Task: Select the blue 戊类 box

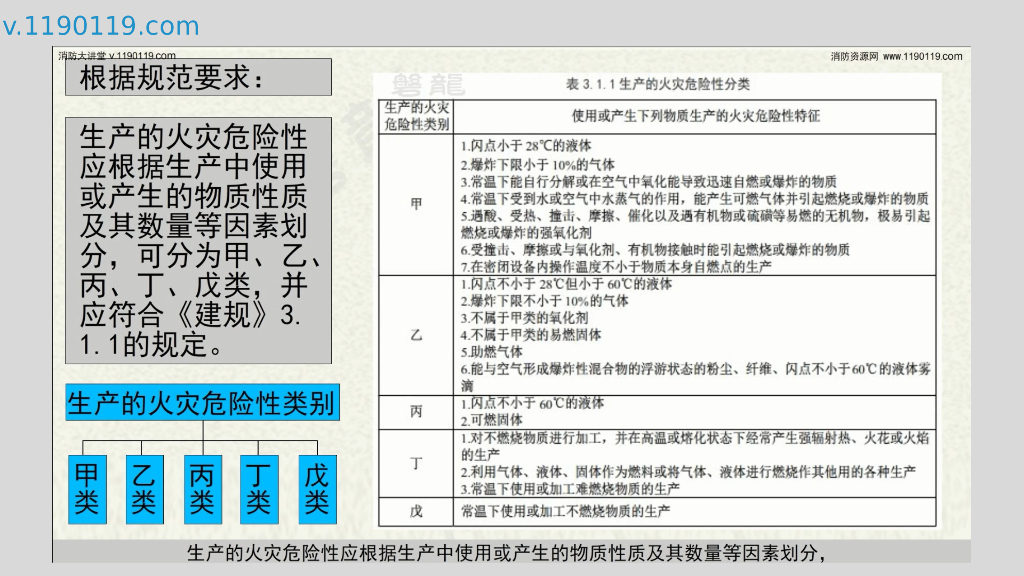Action: pos(317,489)
